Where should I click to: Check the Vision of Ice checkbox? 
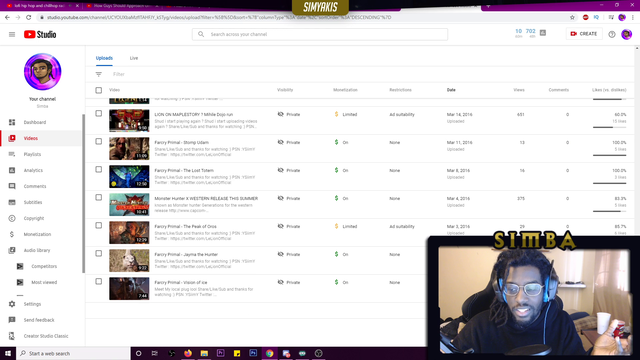(98, 282)
